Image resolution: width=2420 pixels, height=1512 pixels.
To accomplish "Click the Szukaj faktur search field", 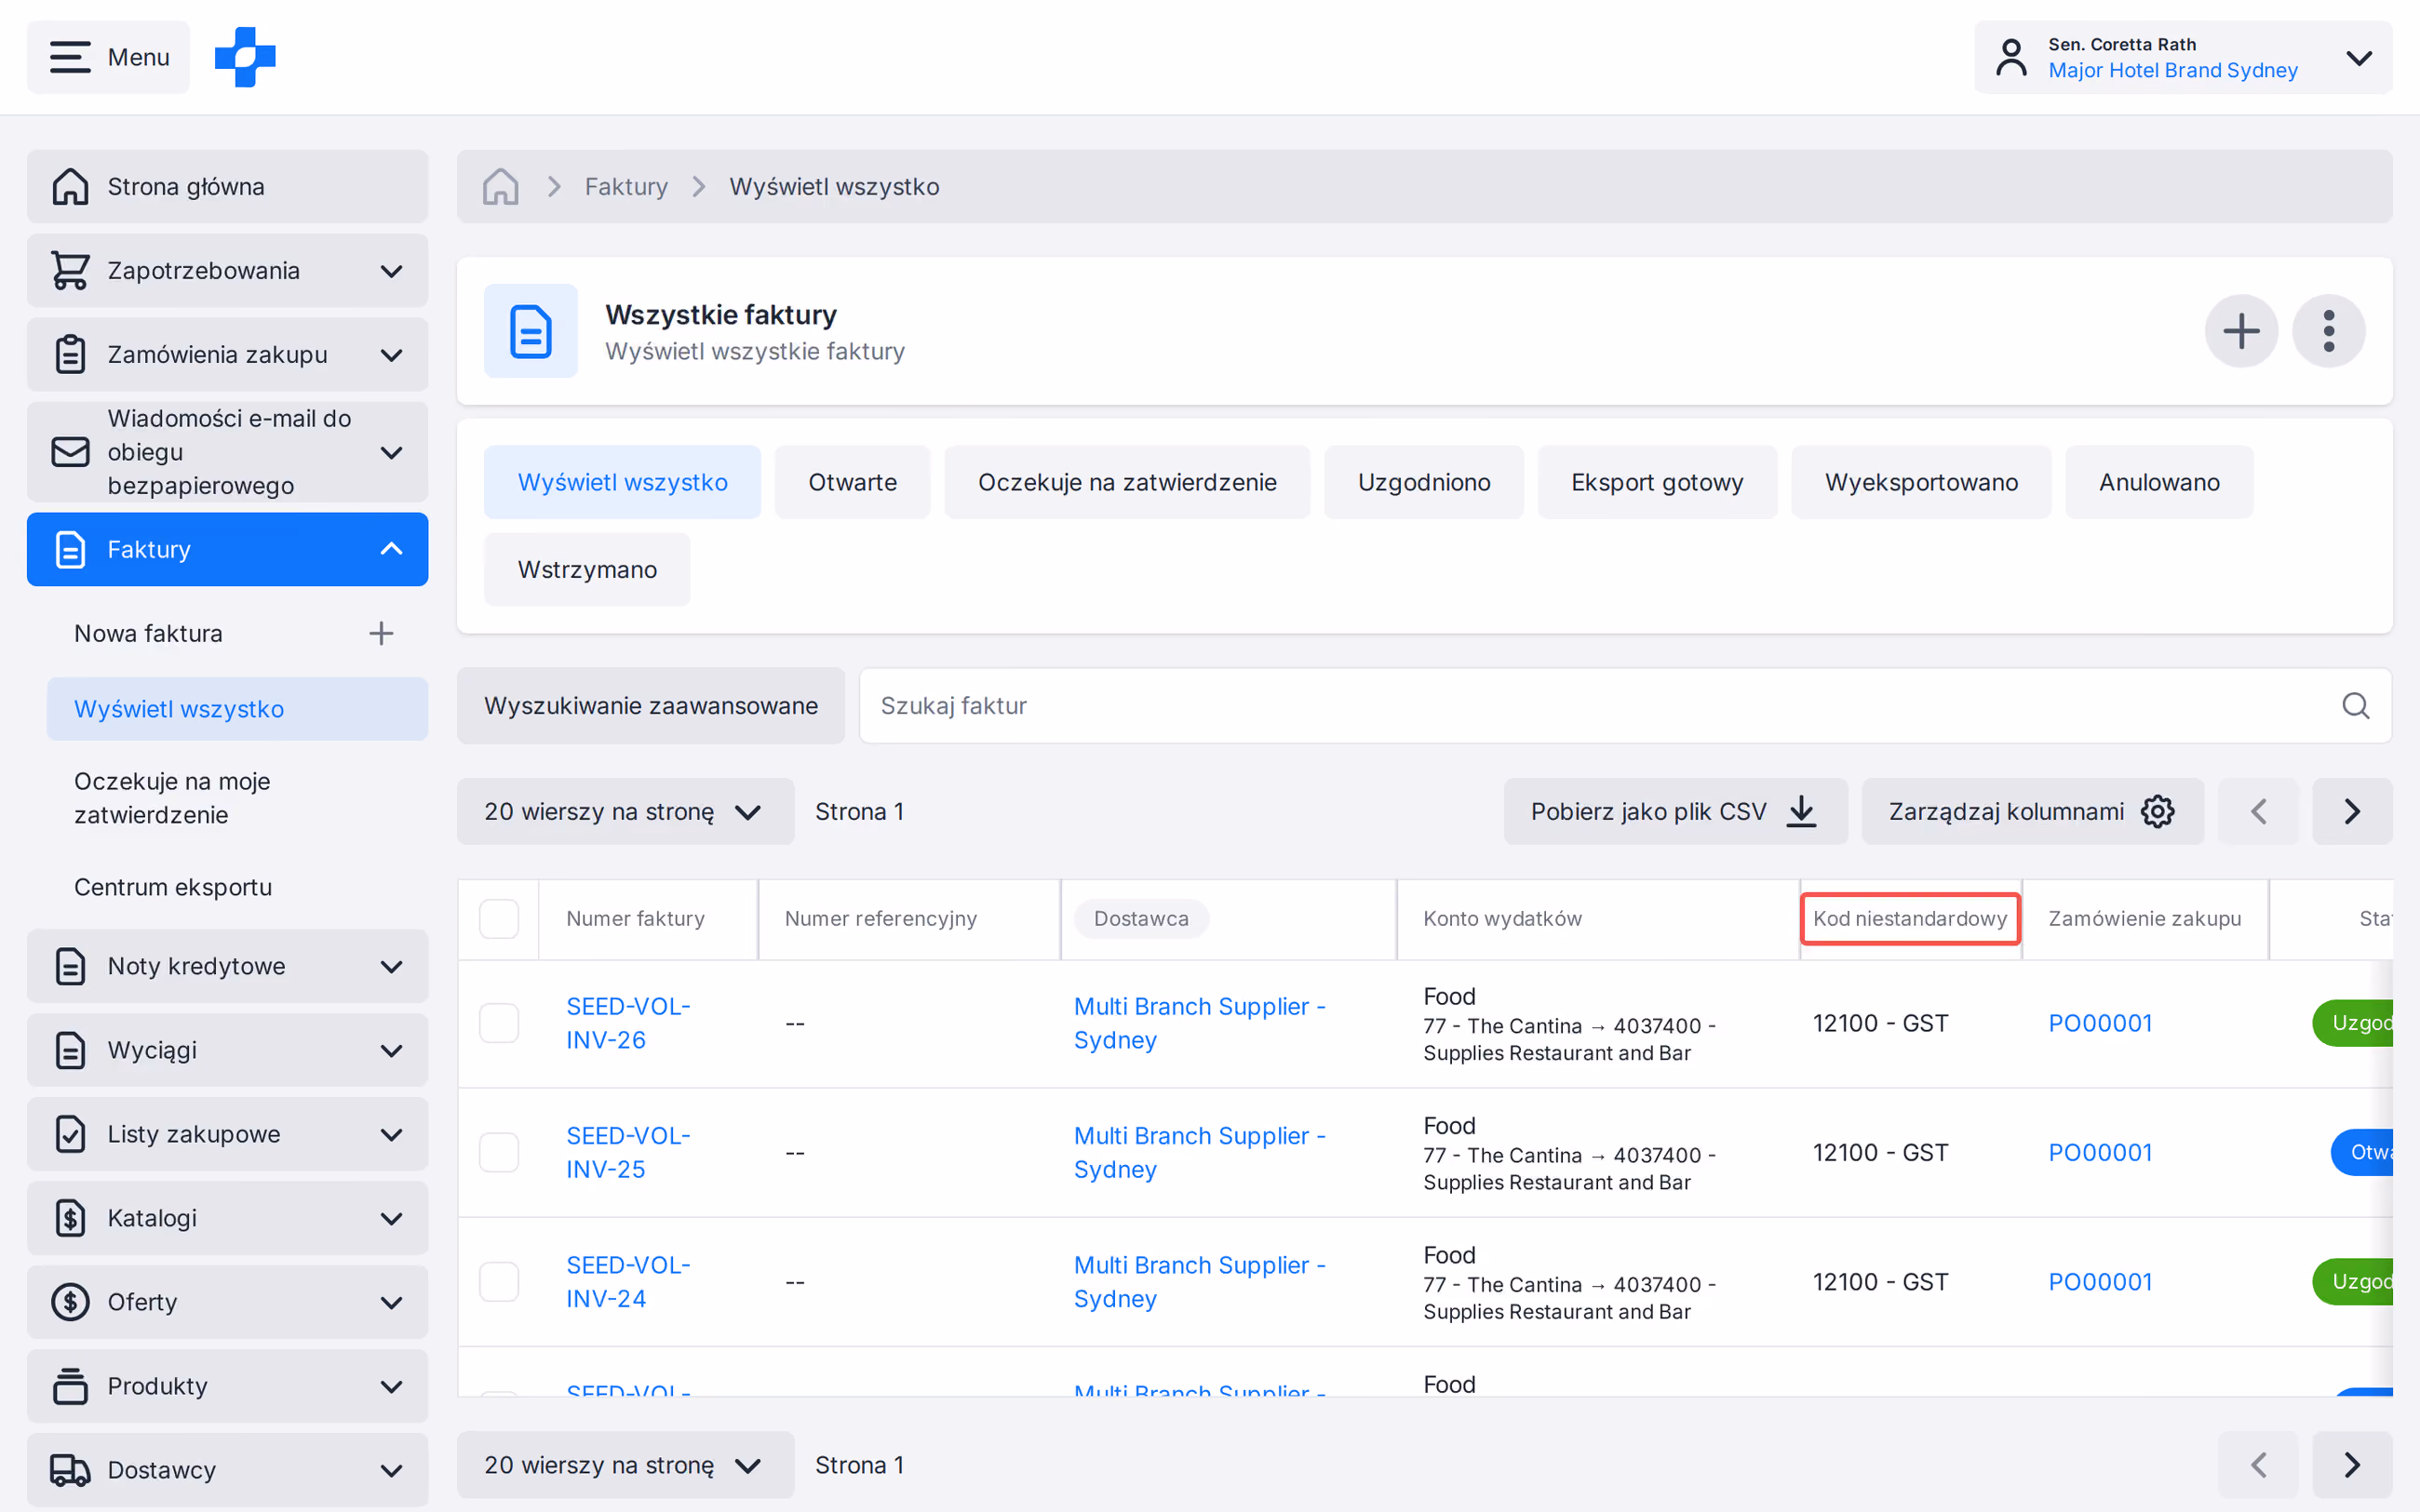I will point(1625,706).
